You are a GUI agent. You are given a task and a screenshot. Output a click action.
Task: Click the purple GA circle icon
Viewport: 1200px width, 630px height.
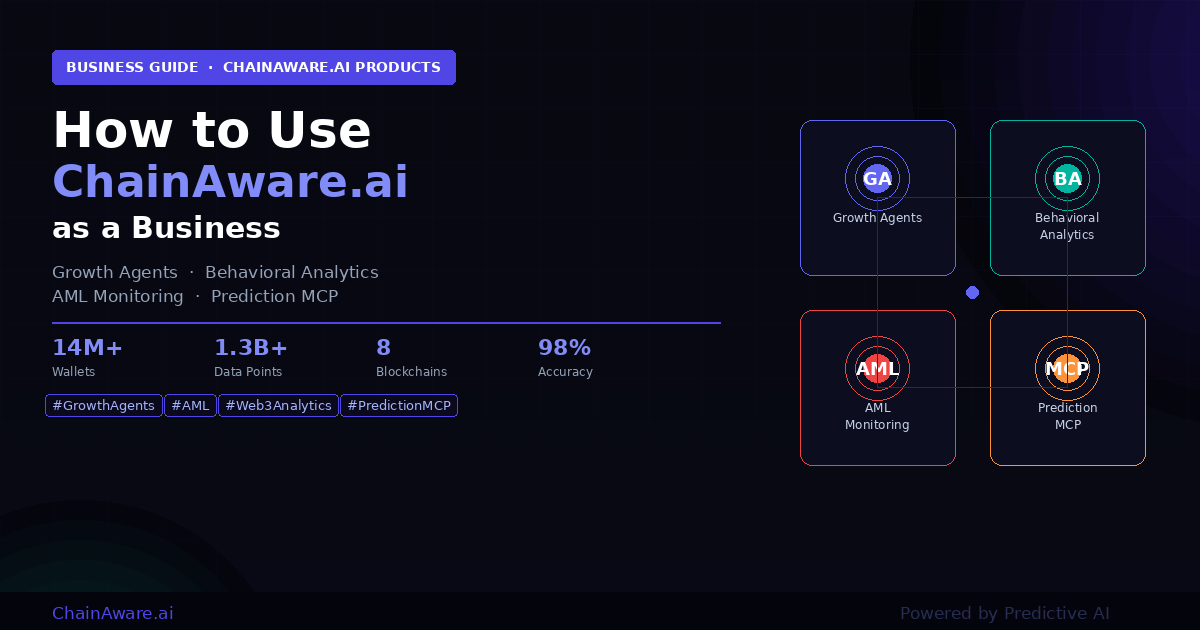click(877, 179)
